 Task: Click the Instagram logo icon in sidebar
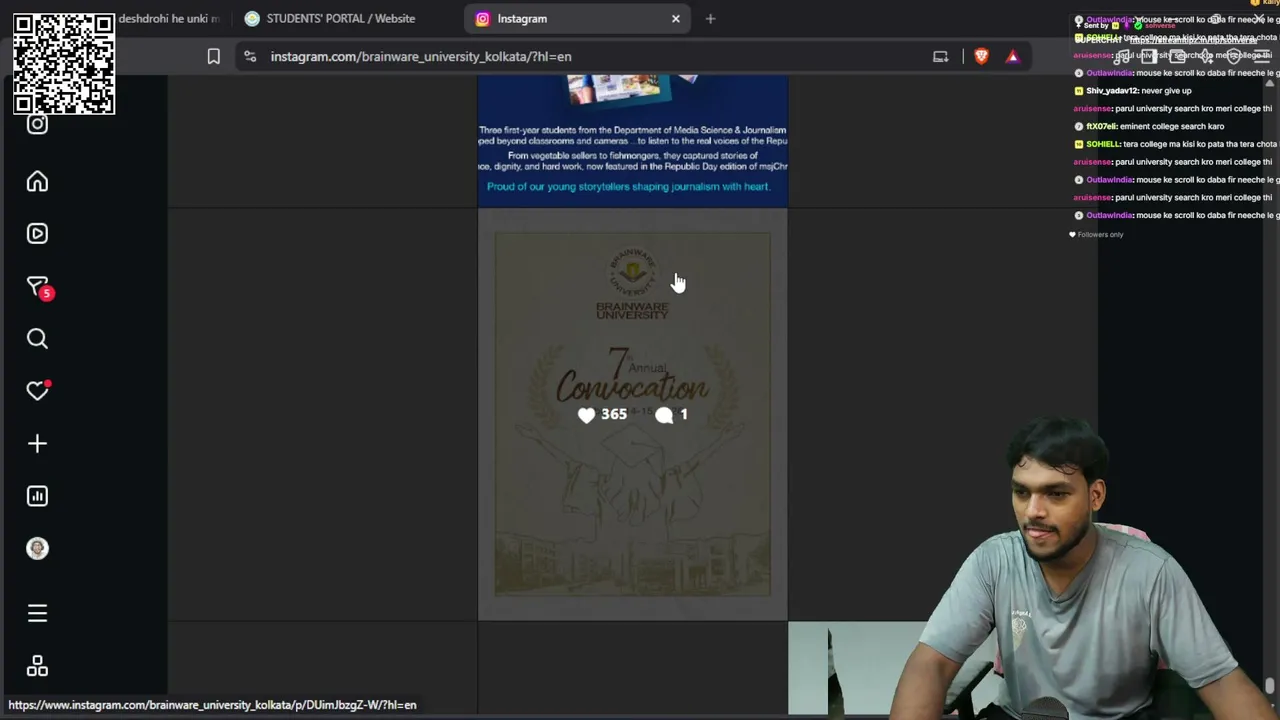click(37, 124)
